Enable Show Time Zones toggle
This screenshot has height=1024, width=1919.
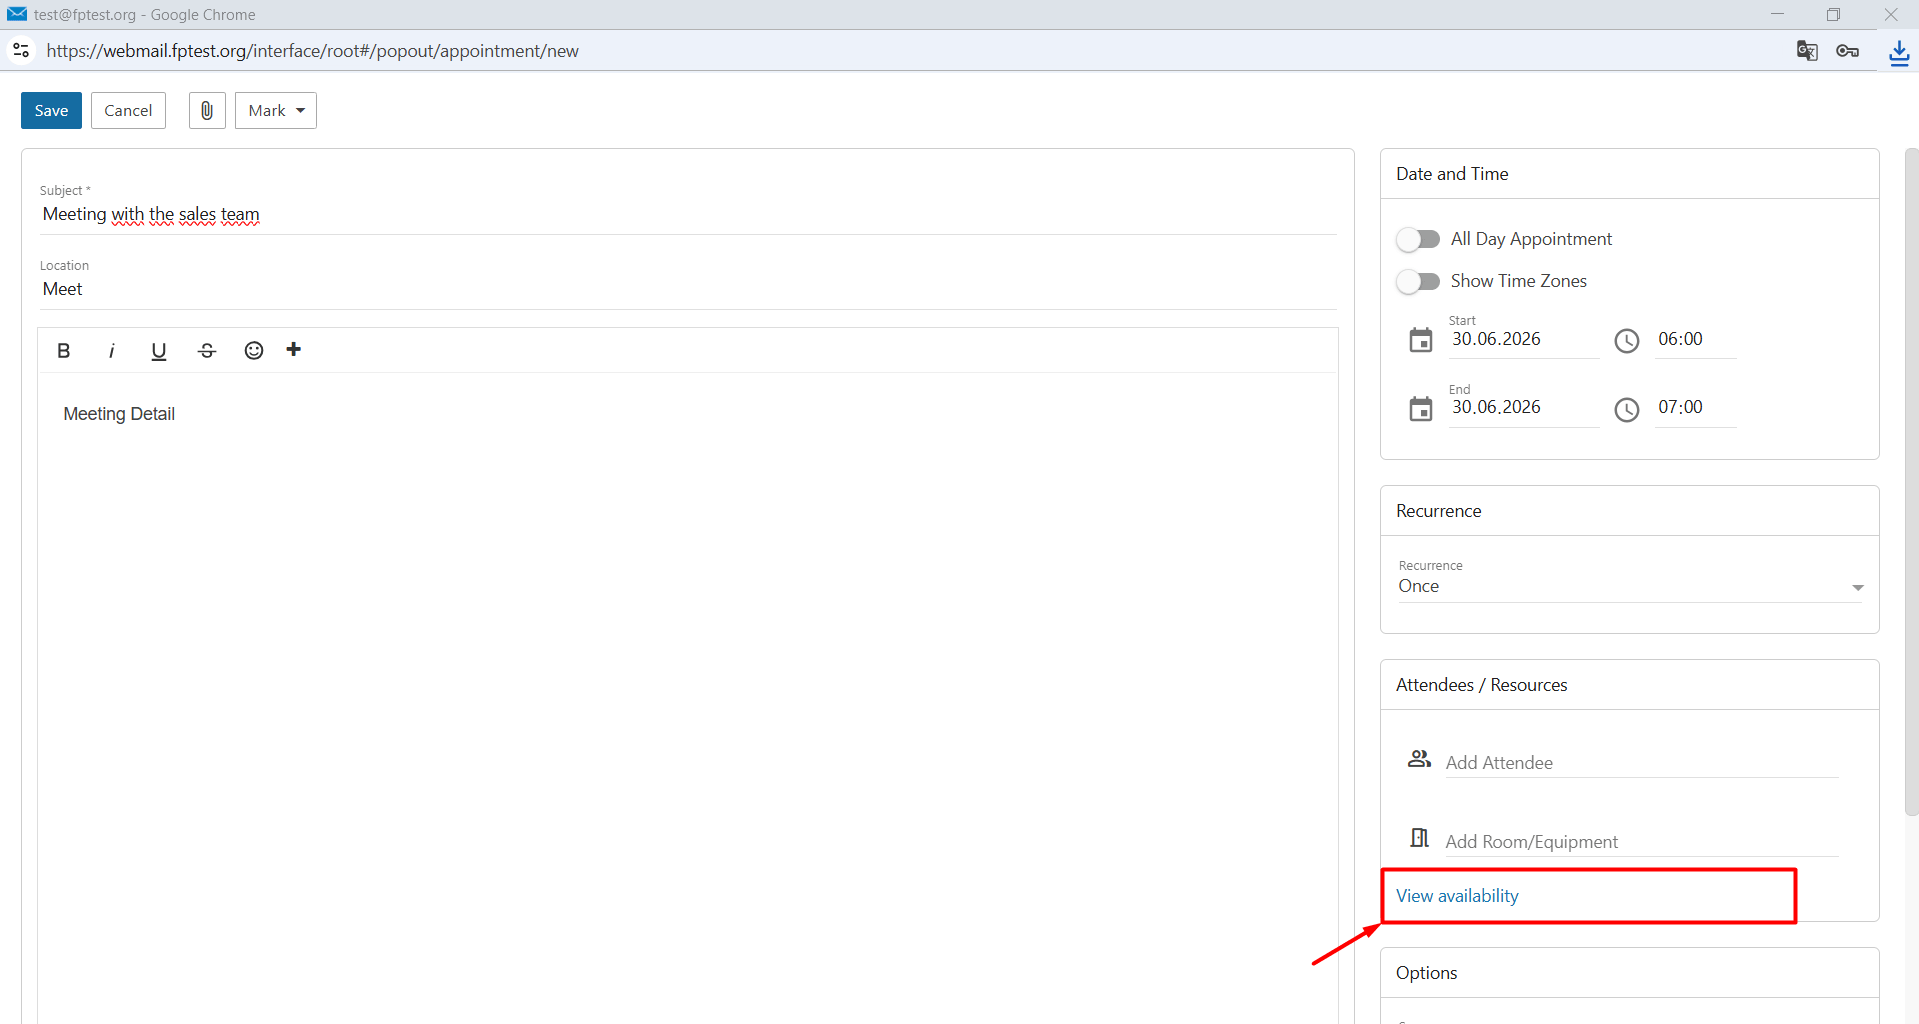pos(1418,281)
